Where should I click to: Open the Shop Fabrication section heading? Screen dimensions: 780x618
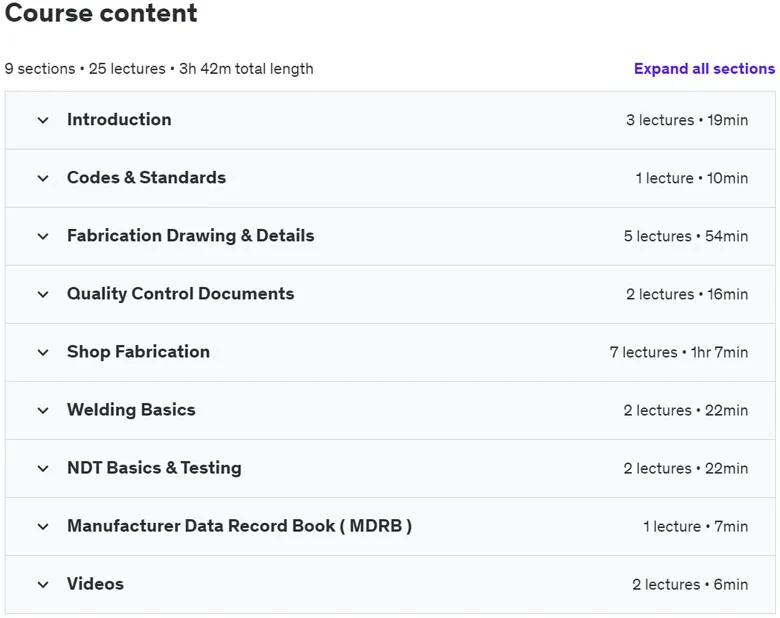pyautogui.click(x=138, y=352)
